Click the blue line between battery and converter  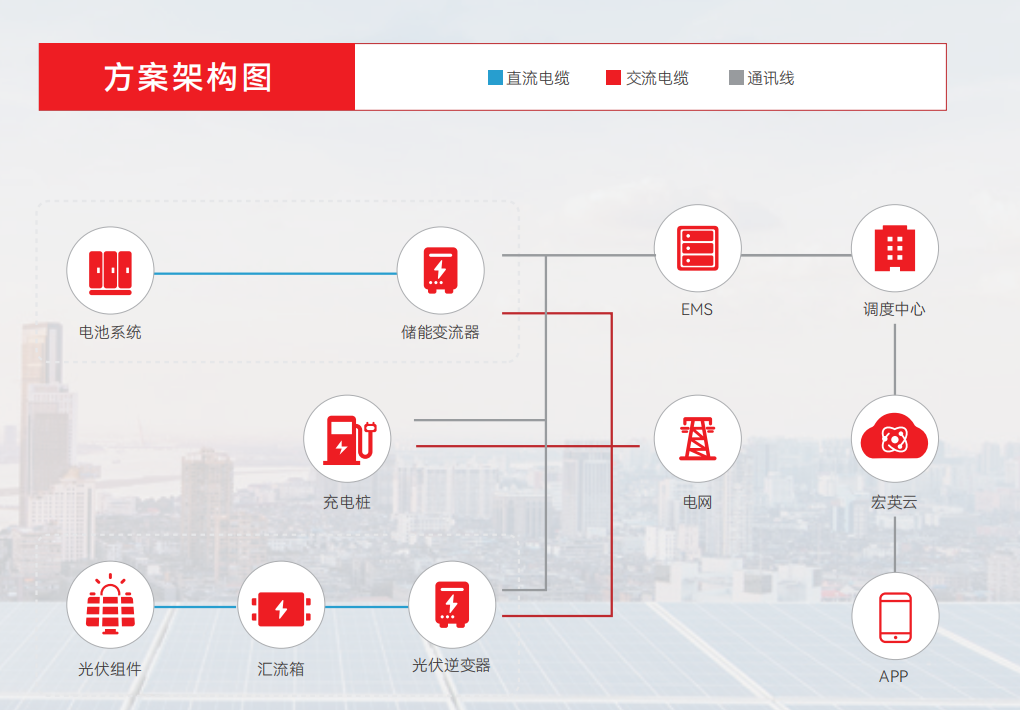[x=275, y=273]
